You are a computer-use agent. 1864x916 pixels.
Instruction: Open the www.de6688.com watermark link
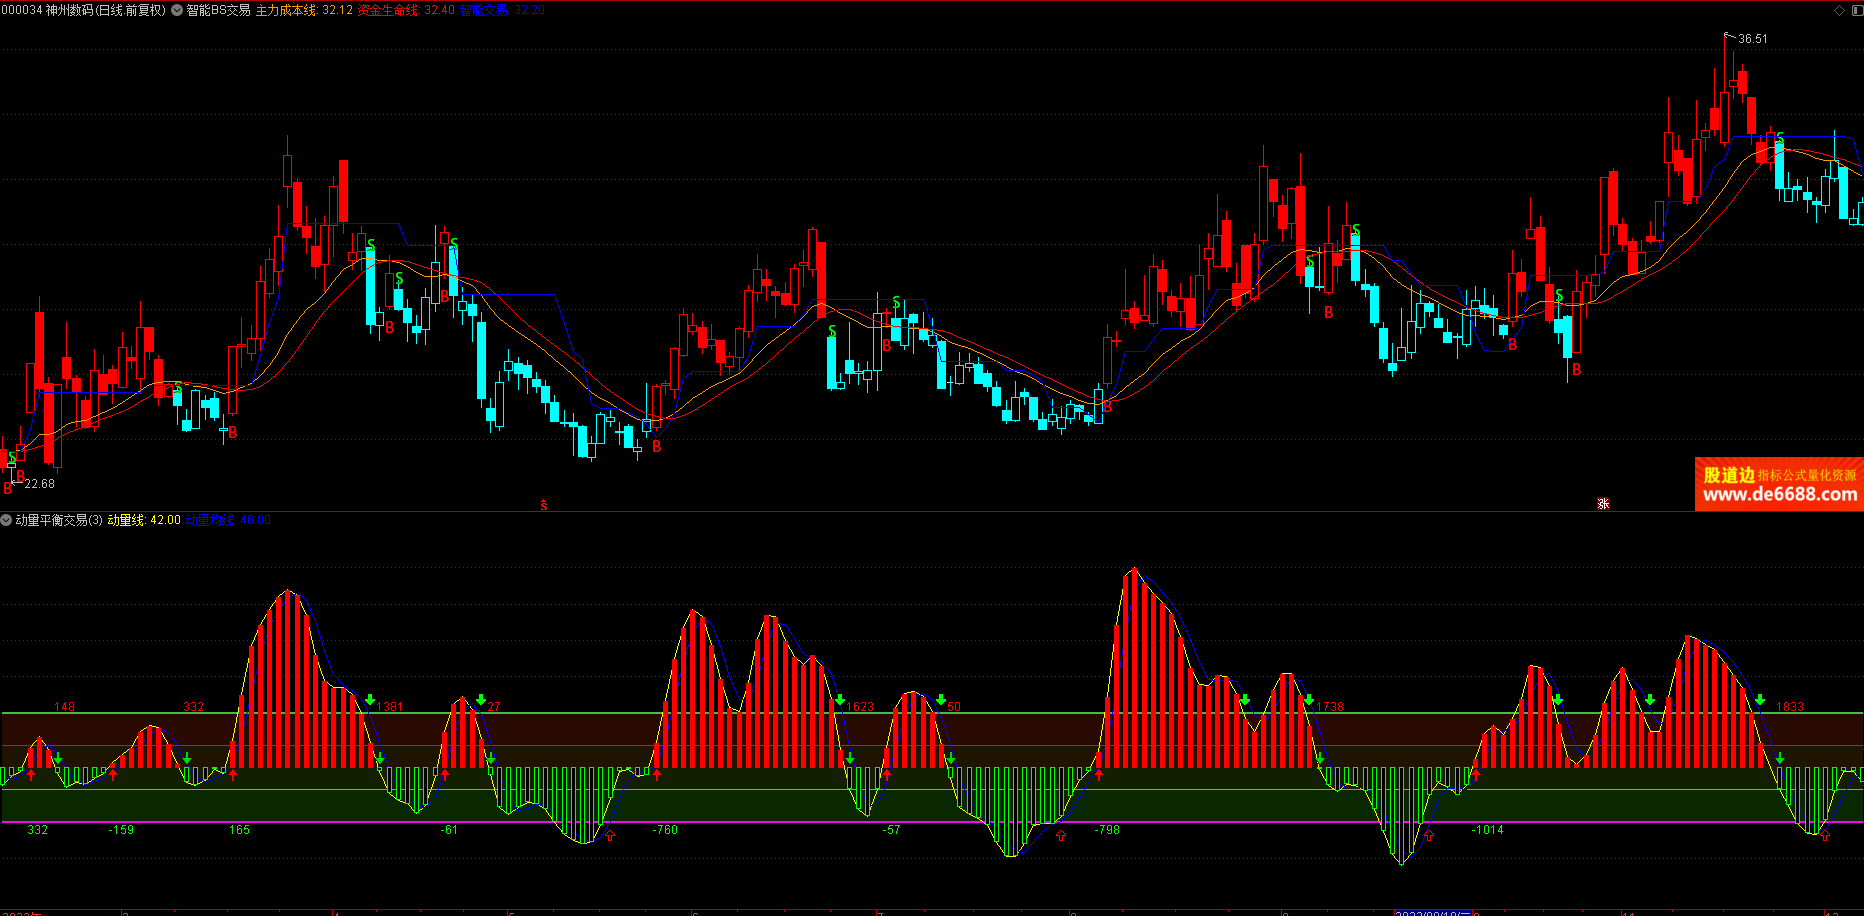[1779, 495]
